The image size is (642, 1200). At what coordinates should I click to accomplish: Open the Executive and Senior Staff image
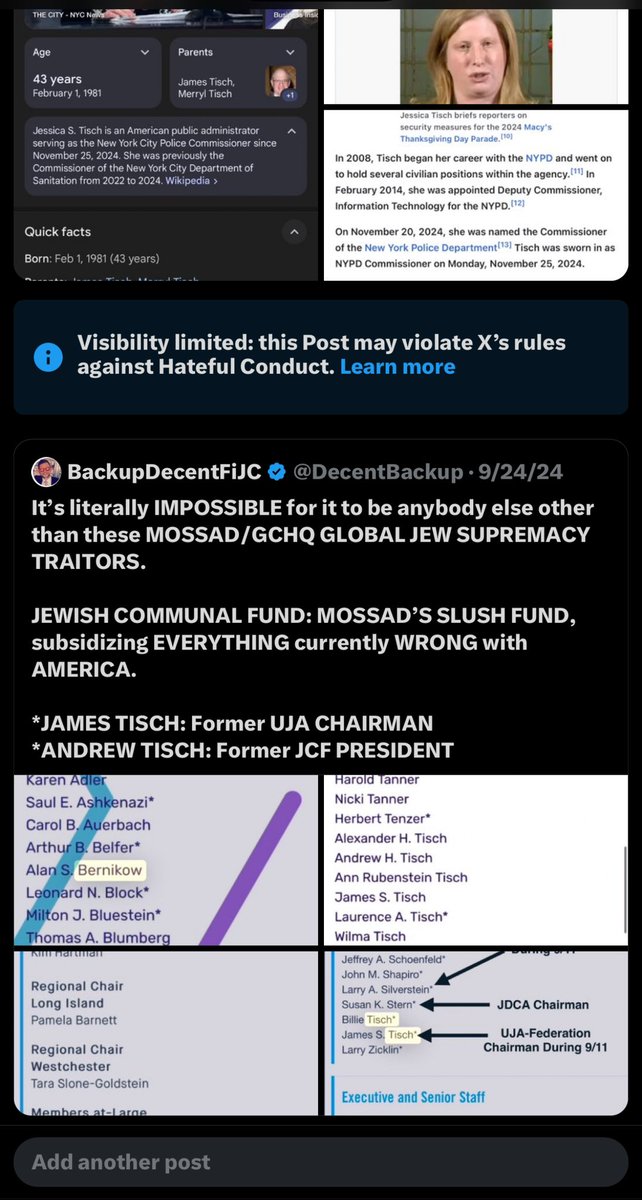[476, 1032]
